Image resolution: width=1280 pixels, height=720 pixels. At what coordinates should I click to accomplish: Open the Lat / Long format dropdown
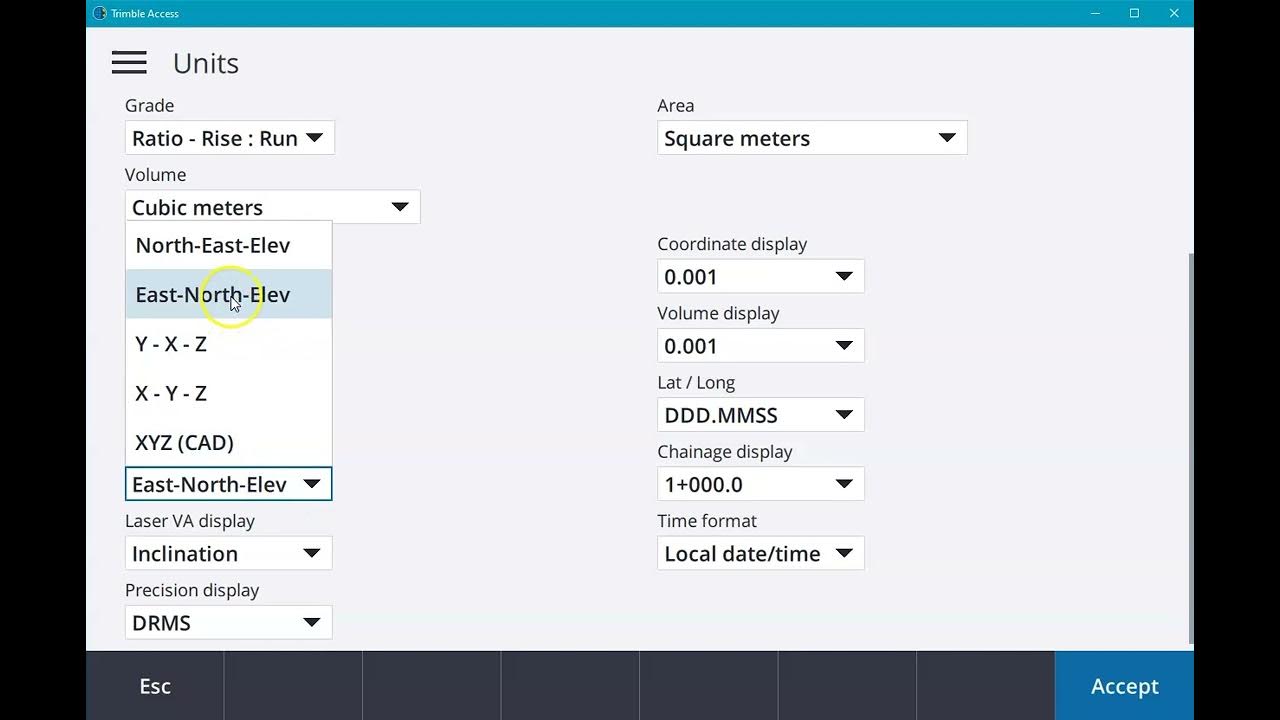[x=760, y=415]
